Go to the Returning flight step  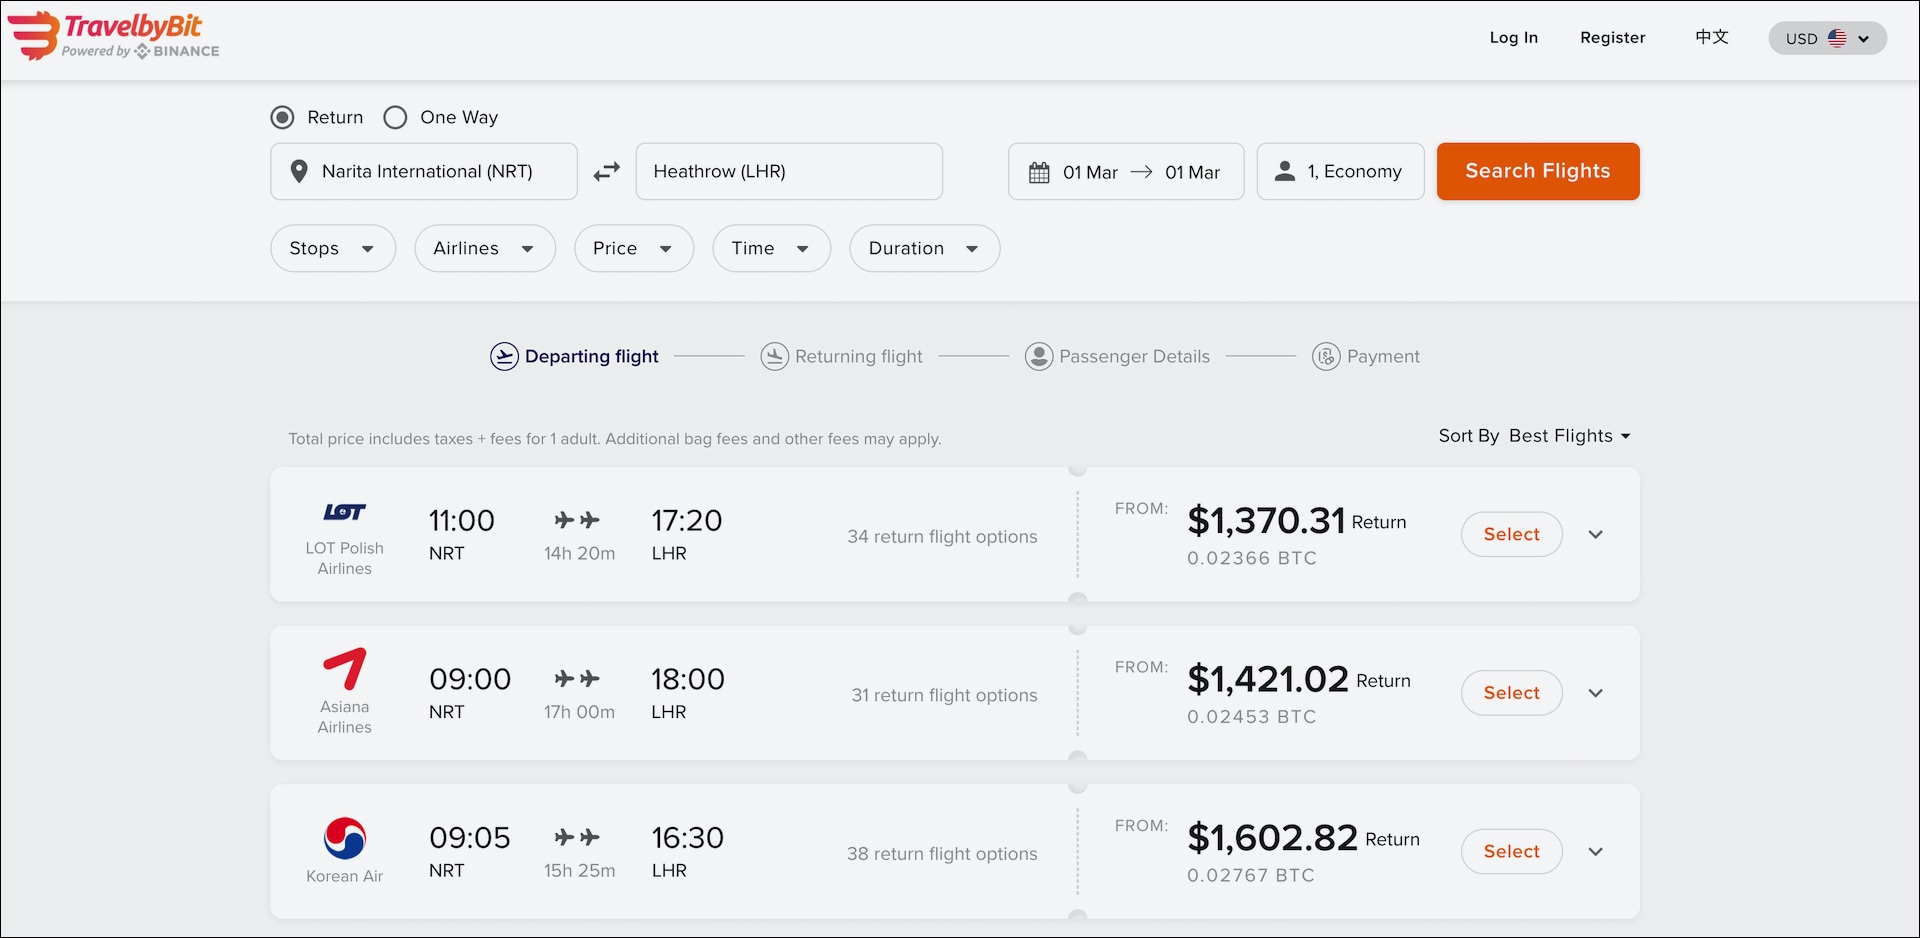(x=842, y=356)
